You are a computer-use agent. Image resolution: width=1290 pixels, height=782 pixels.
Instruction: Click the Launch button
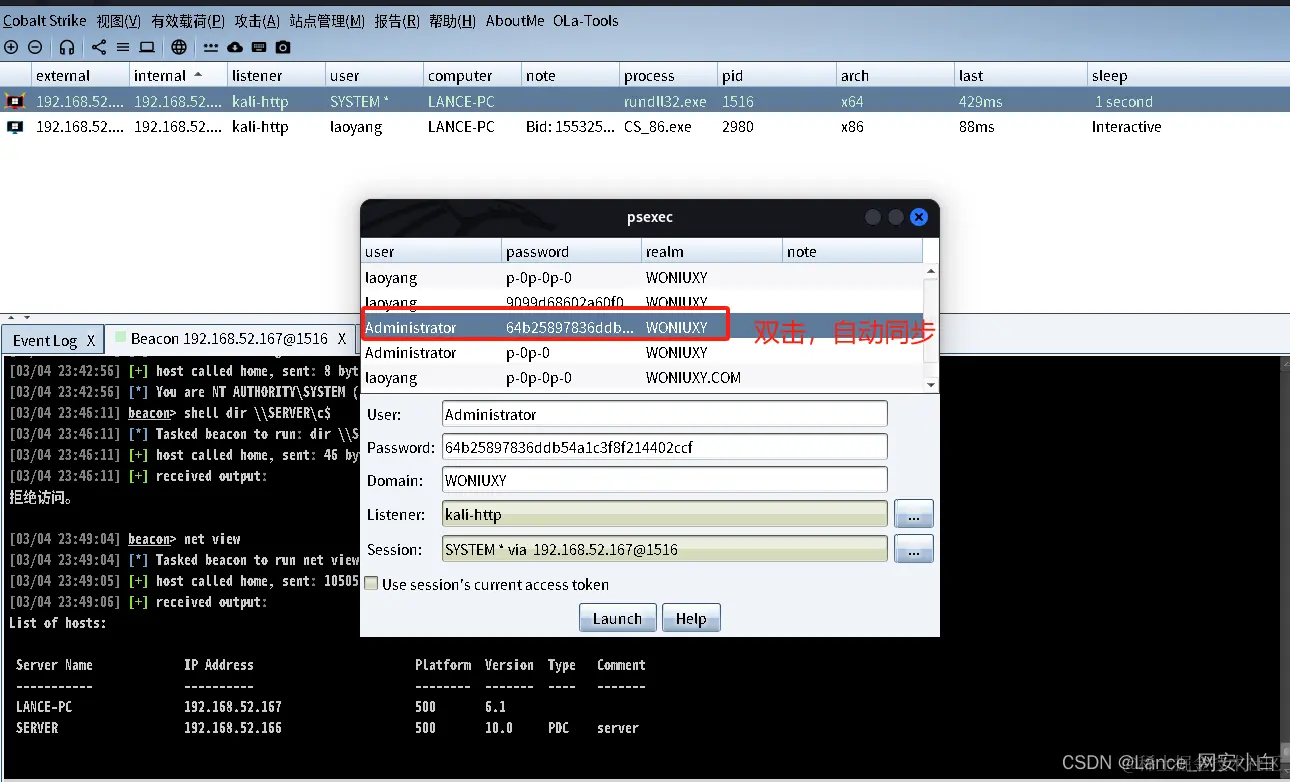(x=617, y=618)
